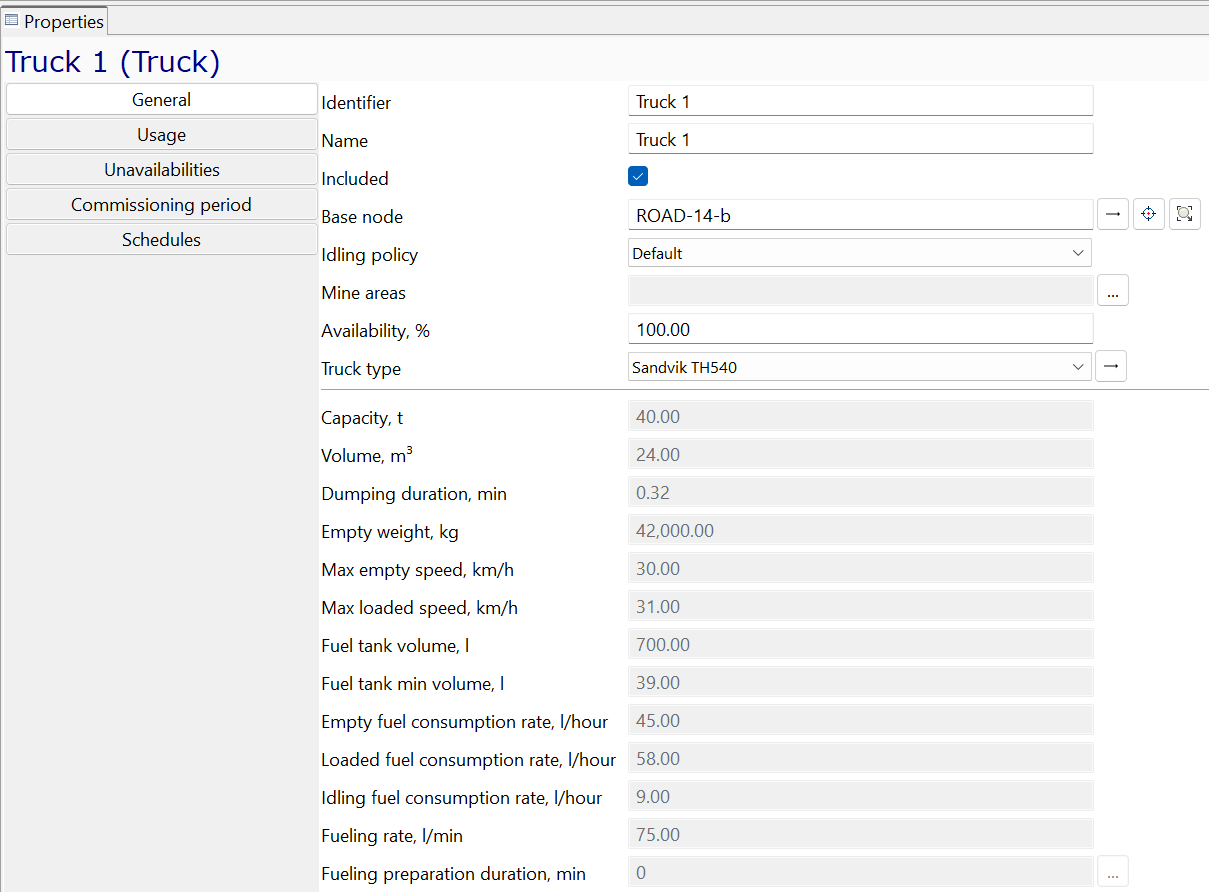Click the Fueling rate value 75.00

860,834
